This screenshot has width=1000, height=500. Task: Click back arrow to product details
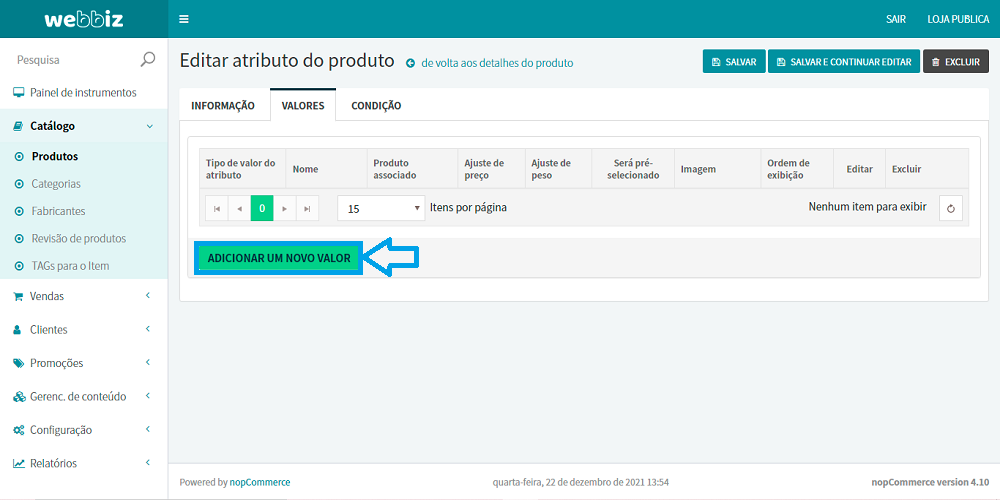[x=410, y=63]
